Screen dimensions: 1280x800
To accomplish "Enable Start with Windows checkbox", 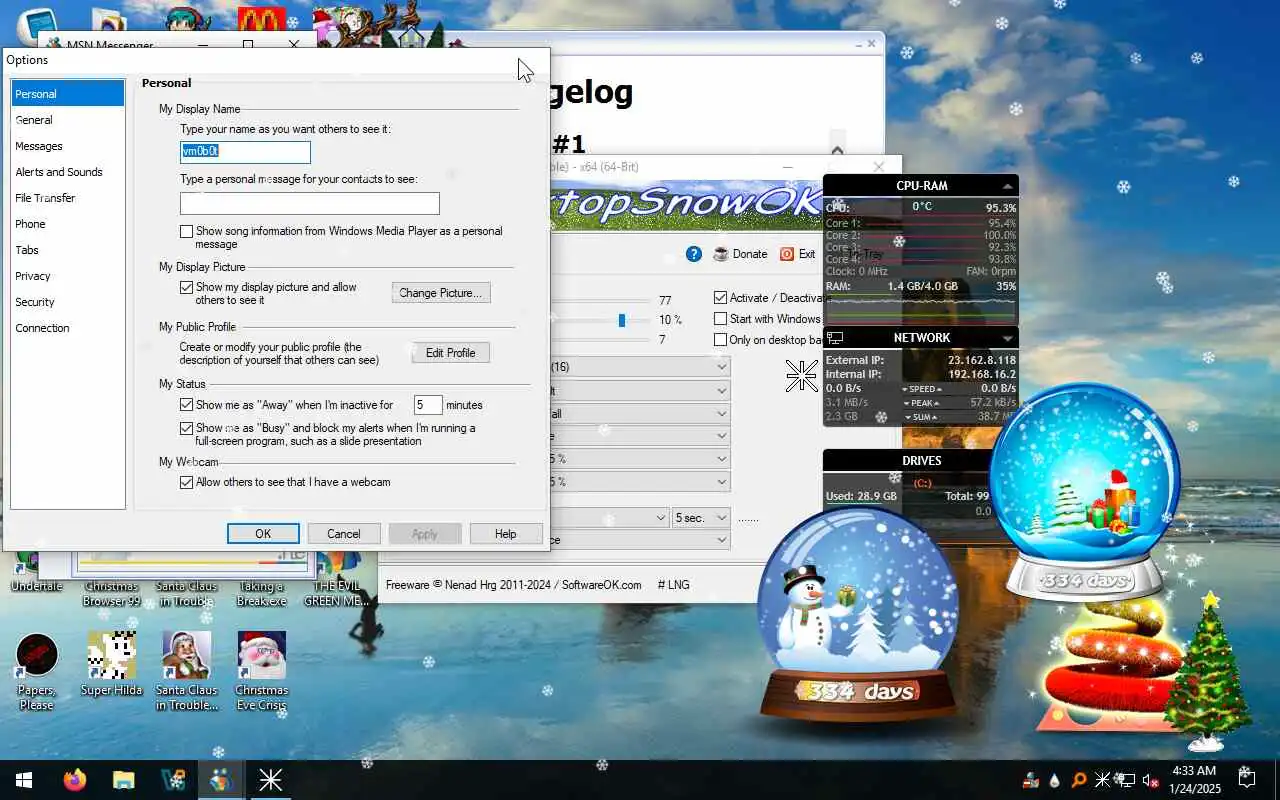I will pos(720,319).
